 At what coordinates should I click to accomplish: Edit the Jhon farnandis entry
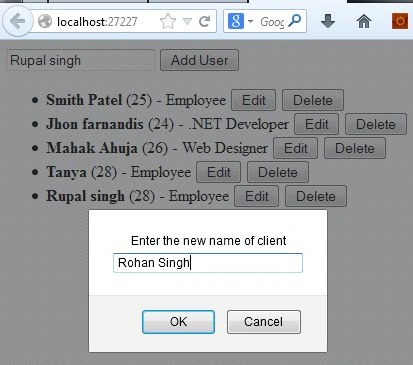point(317,124)
